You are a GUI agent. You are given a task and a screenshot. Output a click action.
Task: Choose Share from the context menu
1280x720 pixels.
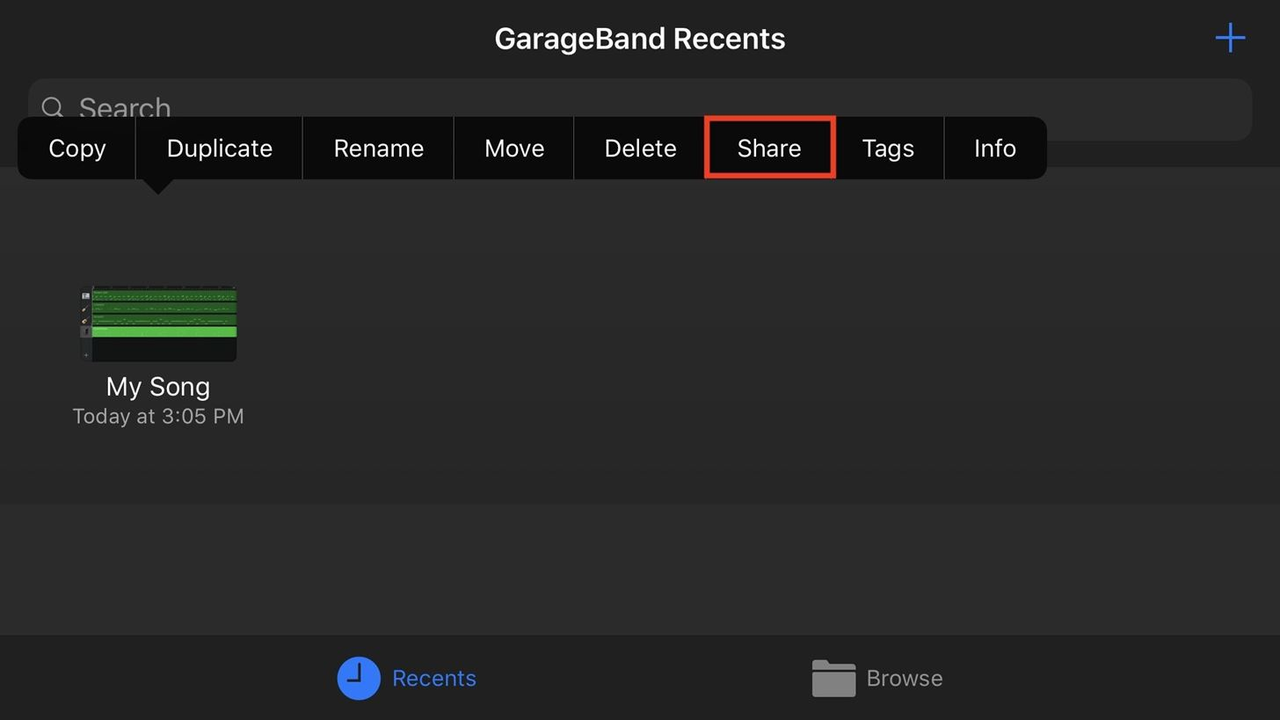click(768, 148)
